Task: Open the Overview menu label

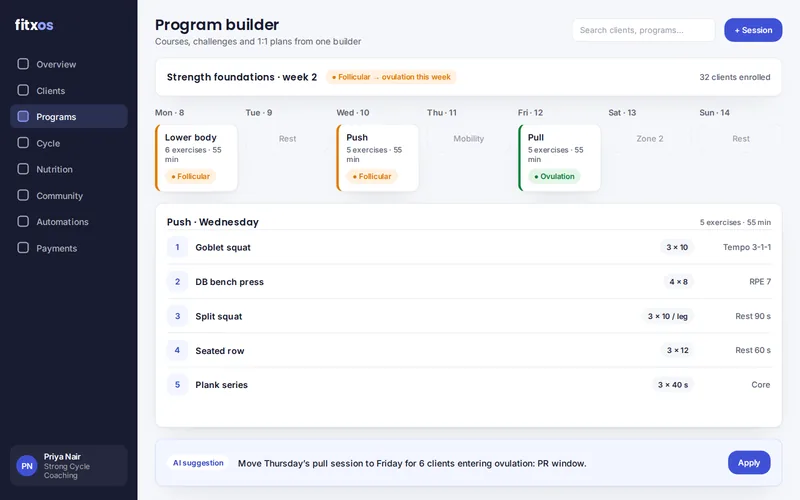Action: click(x=56, y=64)
